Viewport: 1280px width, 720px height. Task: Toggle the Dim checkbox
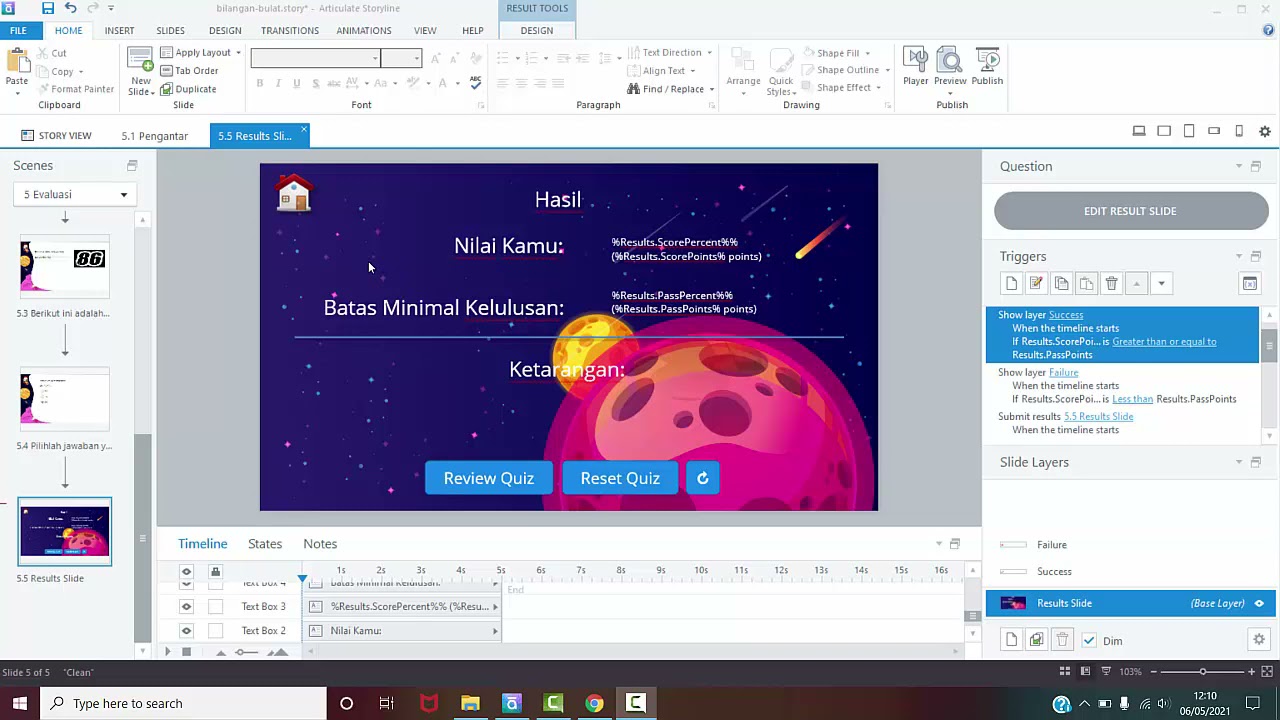click(1089, 641)
